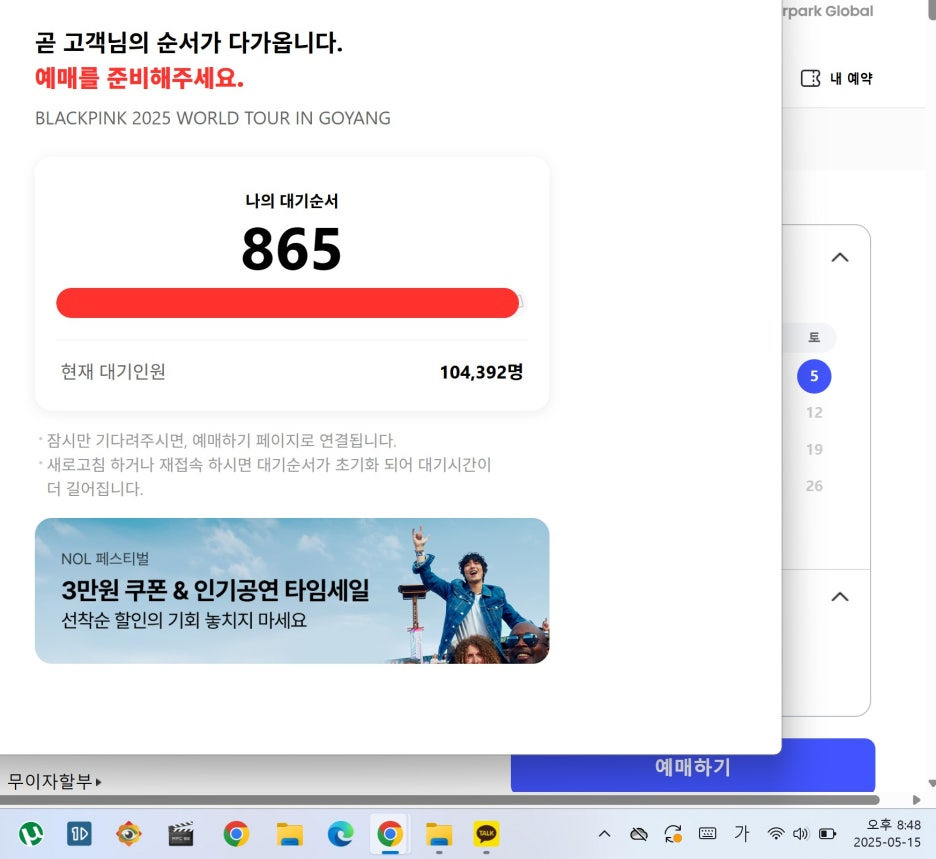Select date 26 in the calendar
This screenshot has width=936, height=859.
[814, 486]
